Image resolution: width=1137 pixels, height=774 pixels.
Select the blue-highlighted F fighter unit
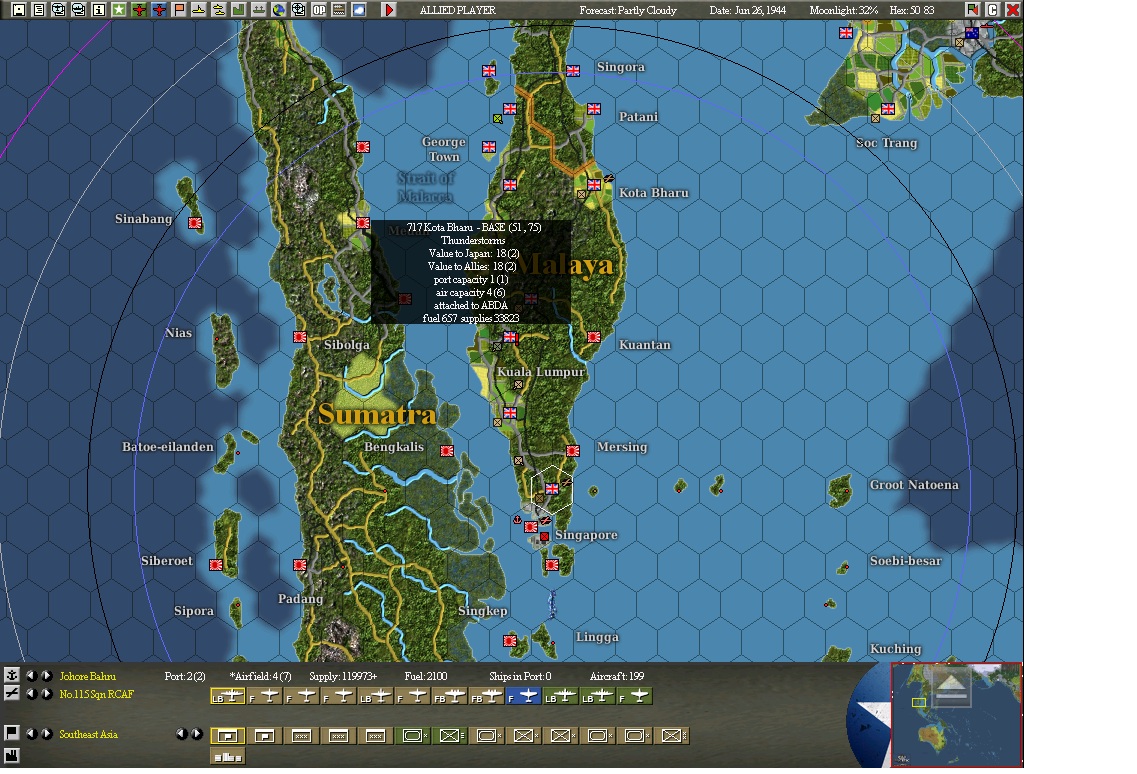pyautogui.click(x=523, y=696)
